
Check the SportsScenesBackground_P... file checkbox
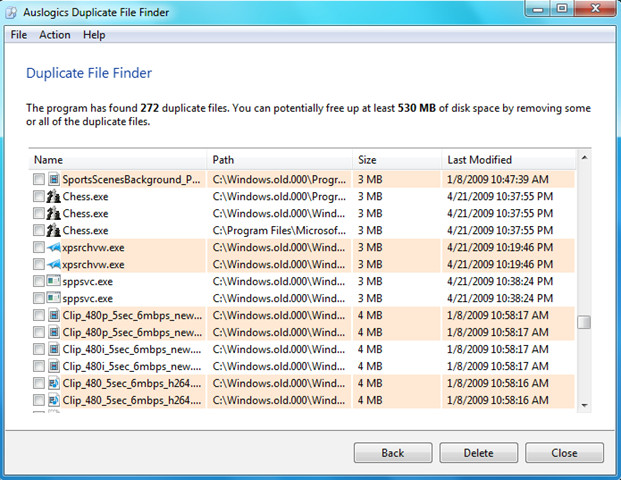coord(38,179)
